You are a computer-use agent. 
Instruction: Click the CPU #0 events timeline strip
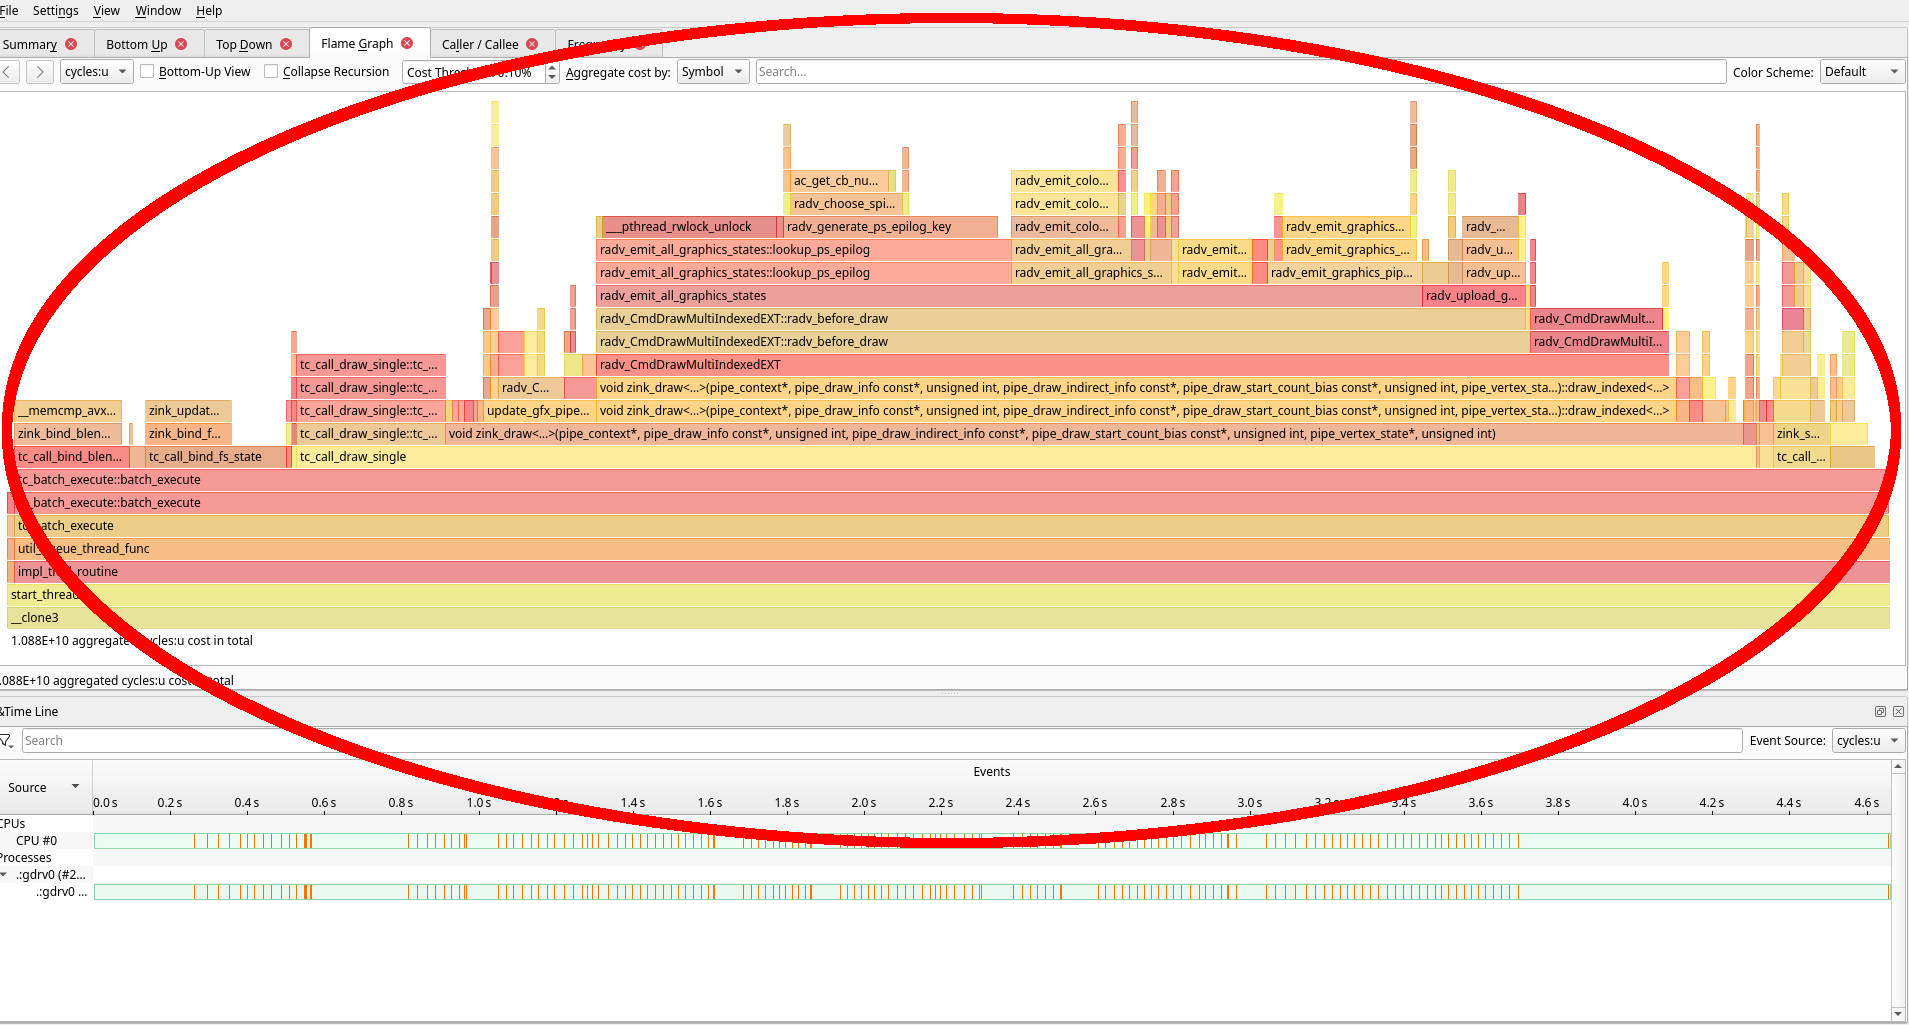992,841
